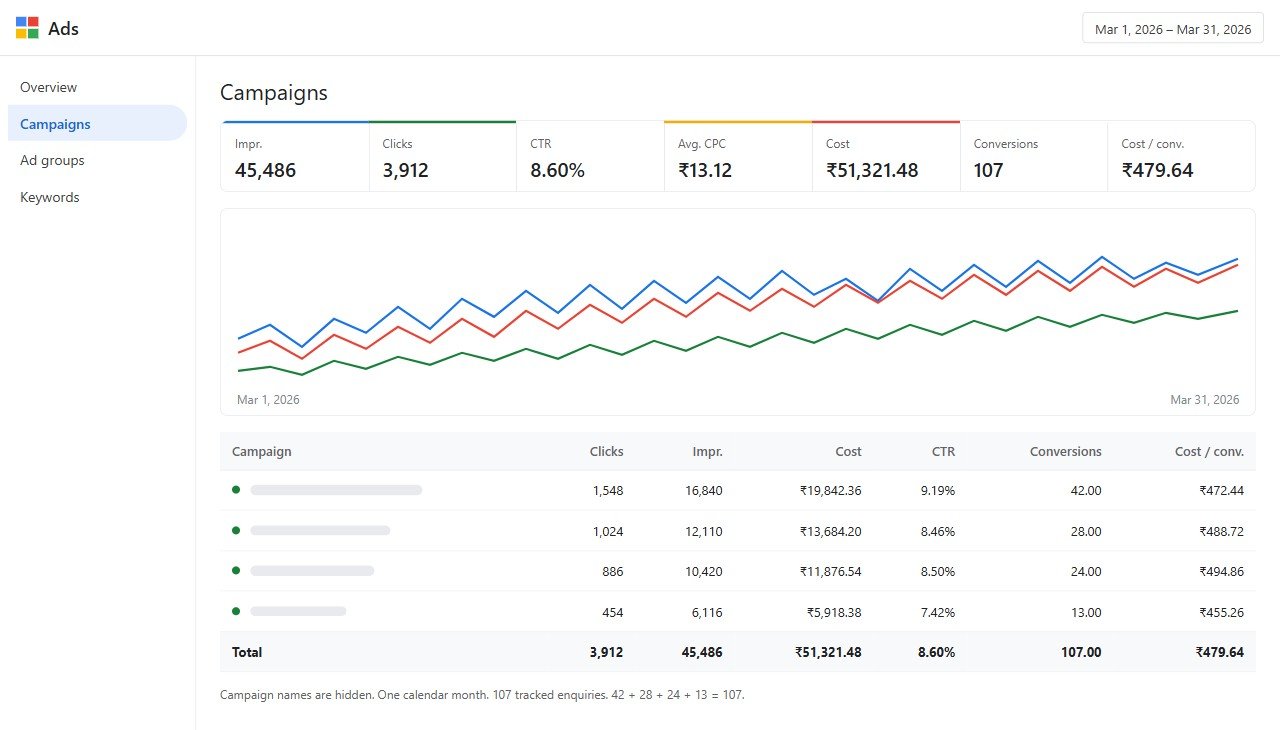The width and height of the screenshot is (1280, 730).
Task: Open hidden campaign name in ₹5,918.38 row
Action: coord(298,610)
